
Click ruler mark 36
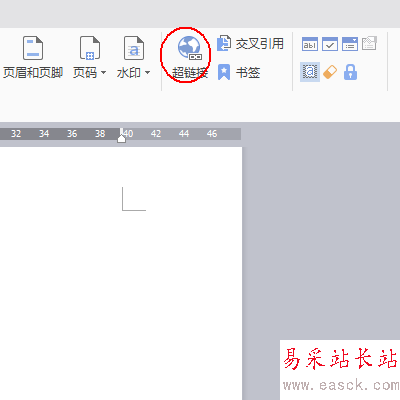(72, 134)
